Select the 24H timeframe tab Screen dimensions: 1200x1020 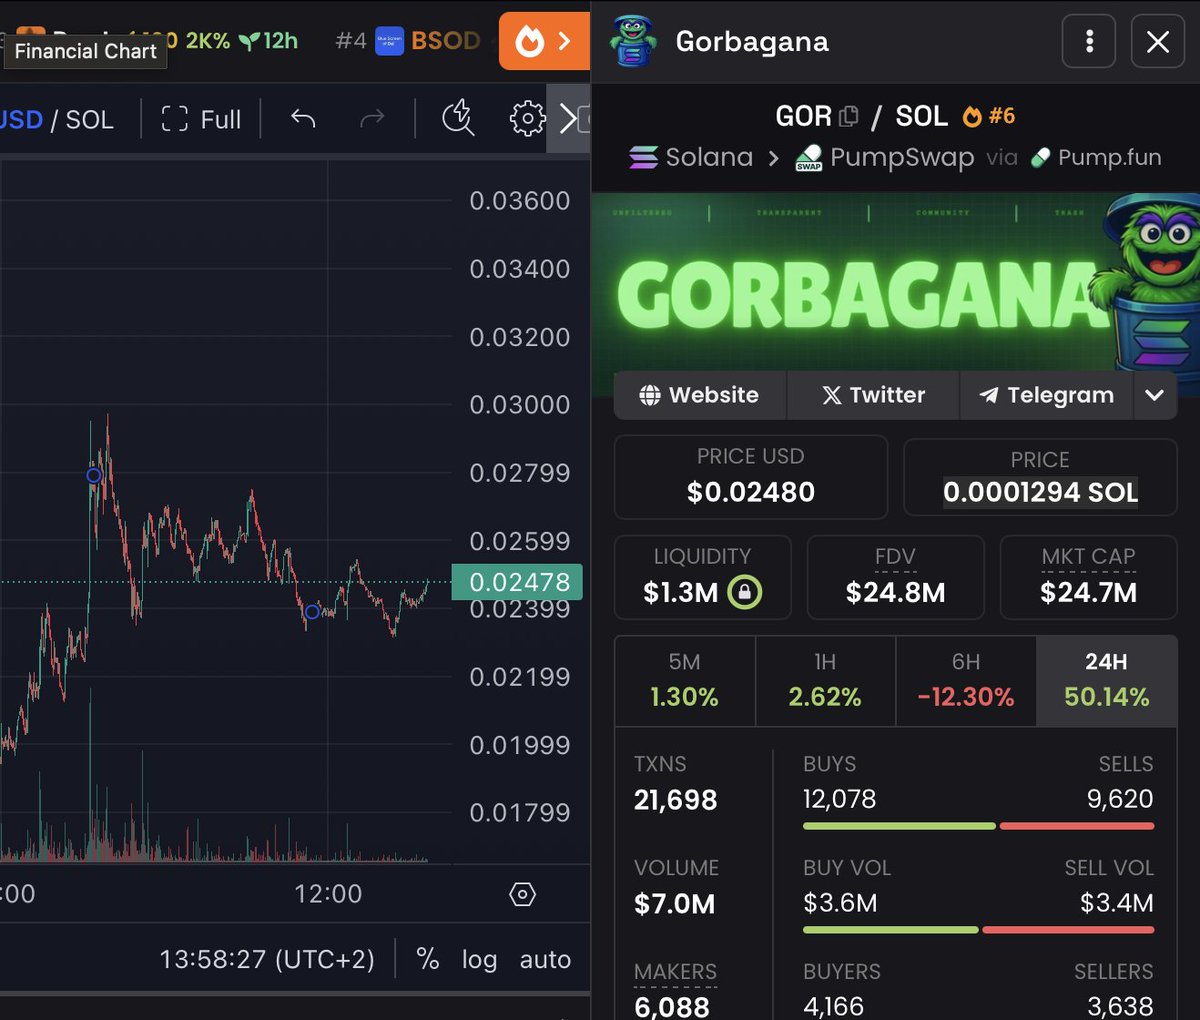pyautogui.click(x=1107, y=681)
